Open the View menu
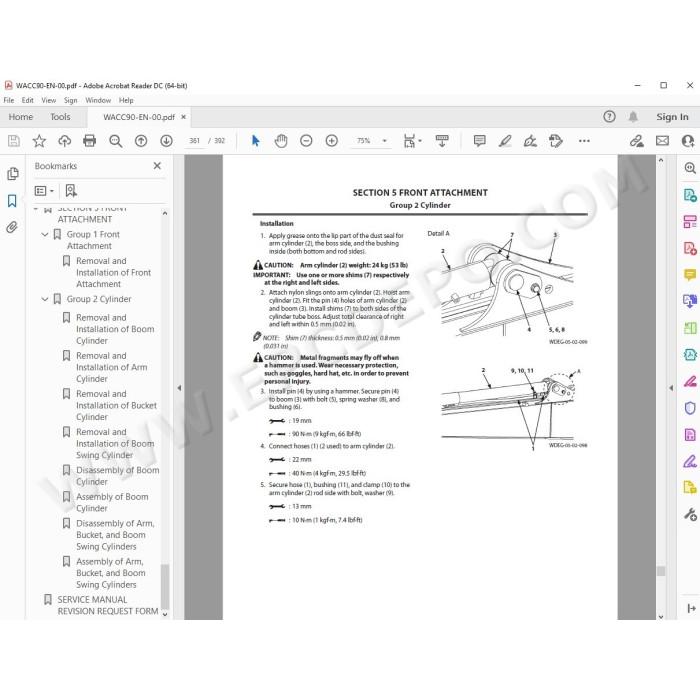Screen dimensions: 700x700 click(49, 100)
